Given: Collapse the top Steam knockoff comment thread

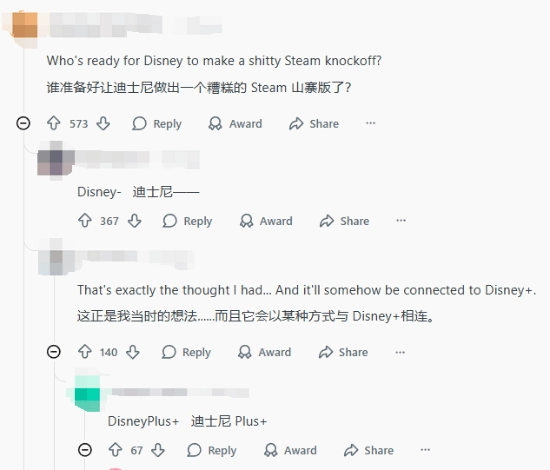Looking at the screenshot, I should click(23, 123).
